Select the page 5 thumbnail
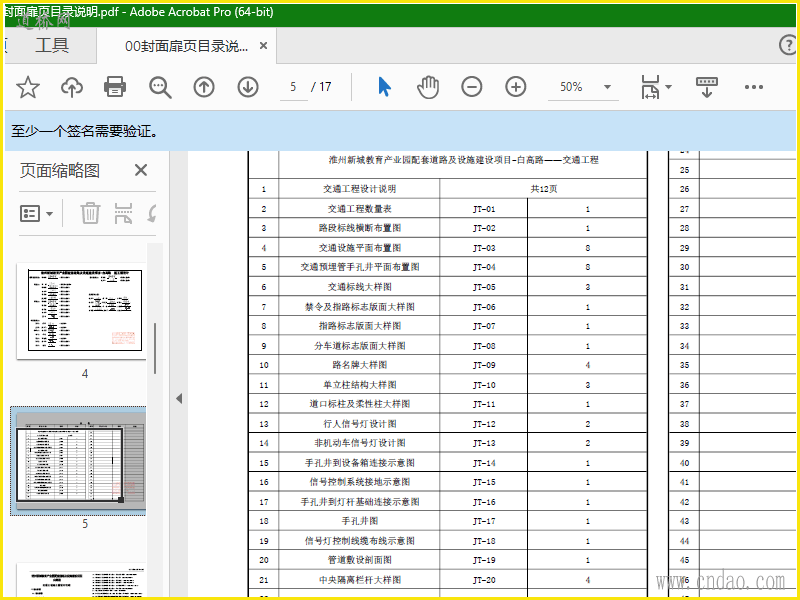Image resolution: width=800 pixels, height=600 pixels. [x=79, y=461]
